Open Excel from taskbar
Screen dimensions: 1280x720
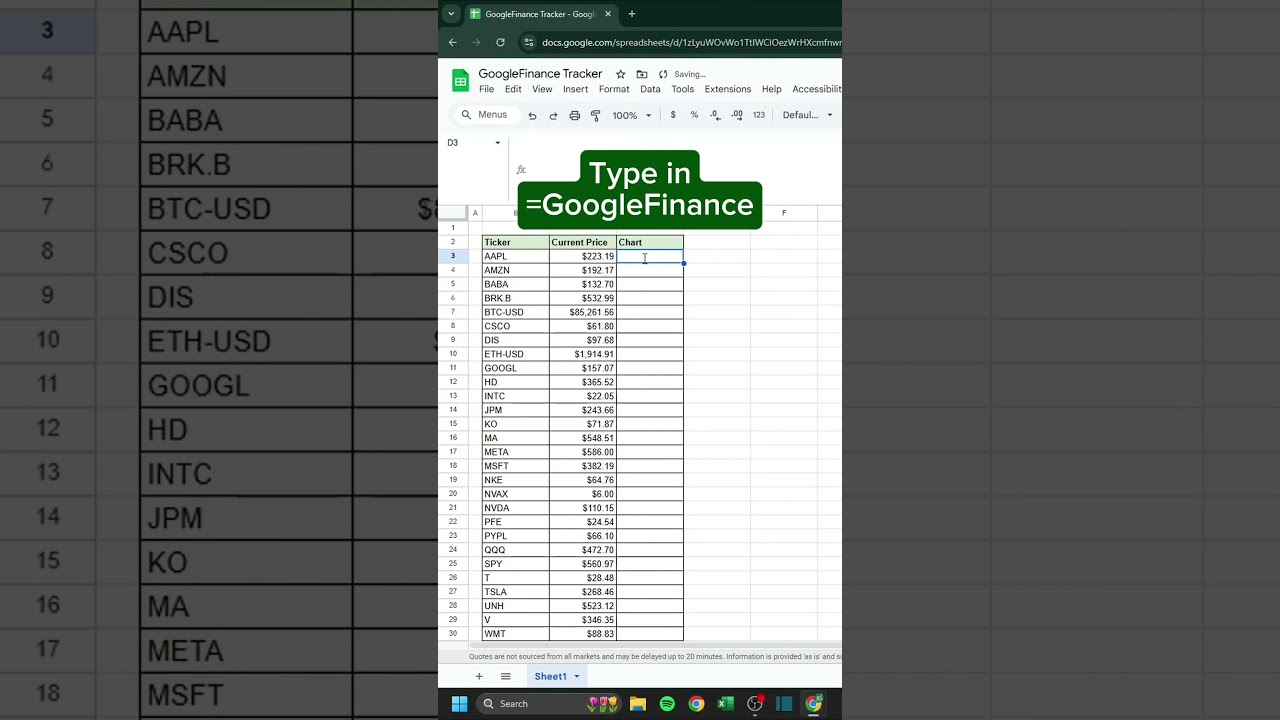[726, 704]
